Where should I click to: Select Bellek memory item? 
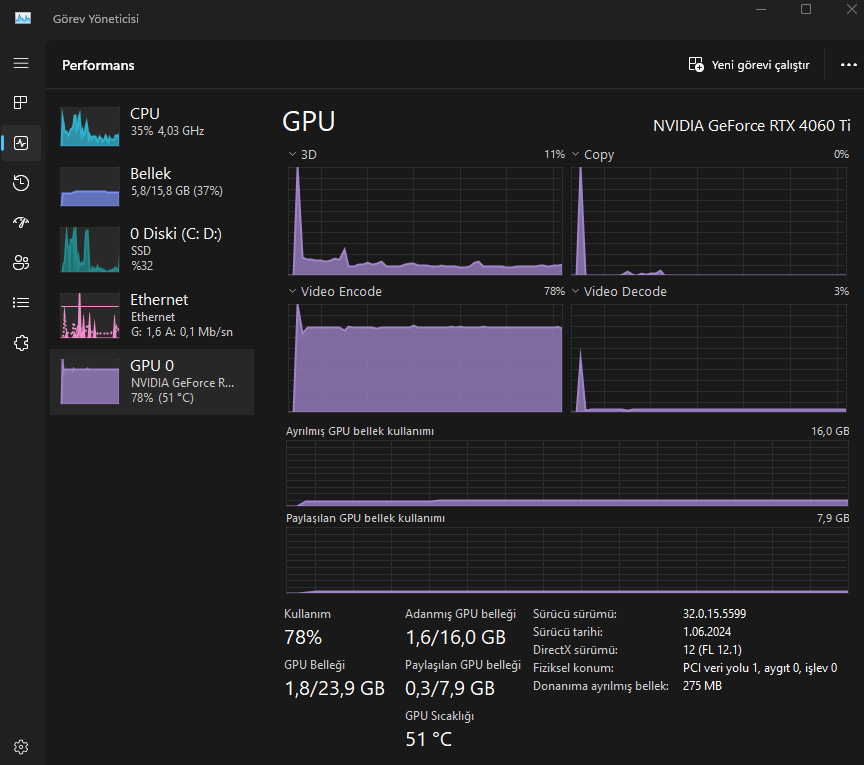point(152,186)
